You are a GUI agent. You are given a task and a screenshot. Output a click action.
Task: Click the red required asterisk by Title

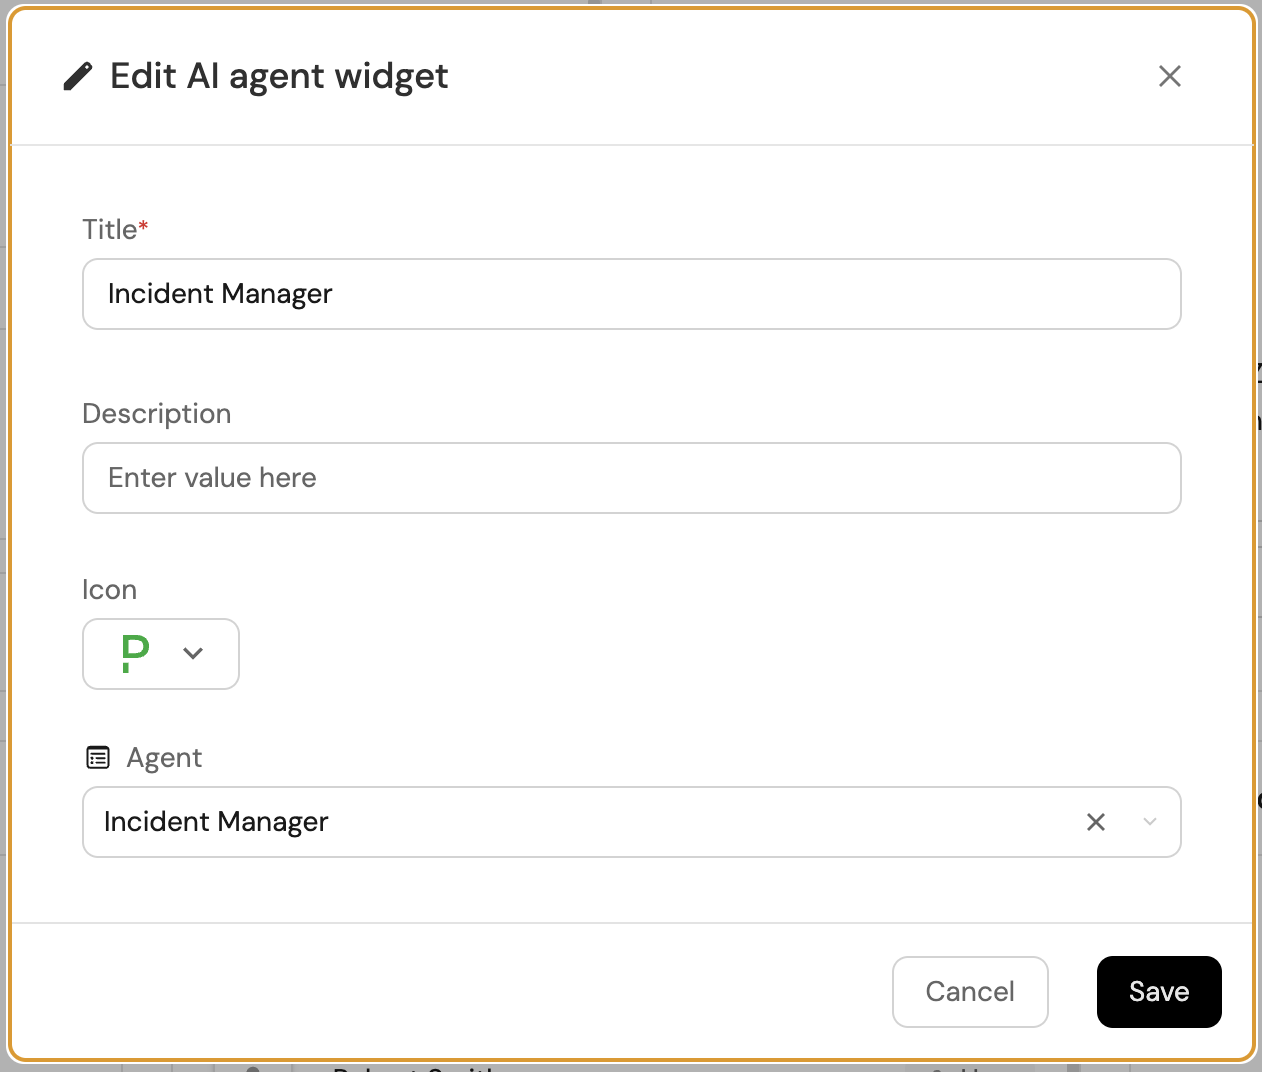144,227
